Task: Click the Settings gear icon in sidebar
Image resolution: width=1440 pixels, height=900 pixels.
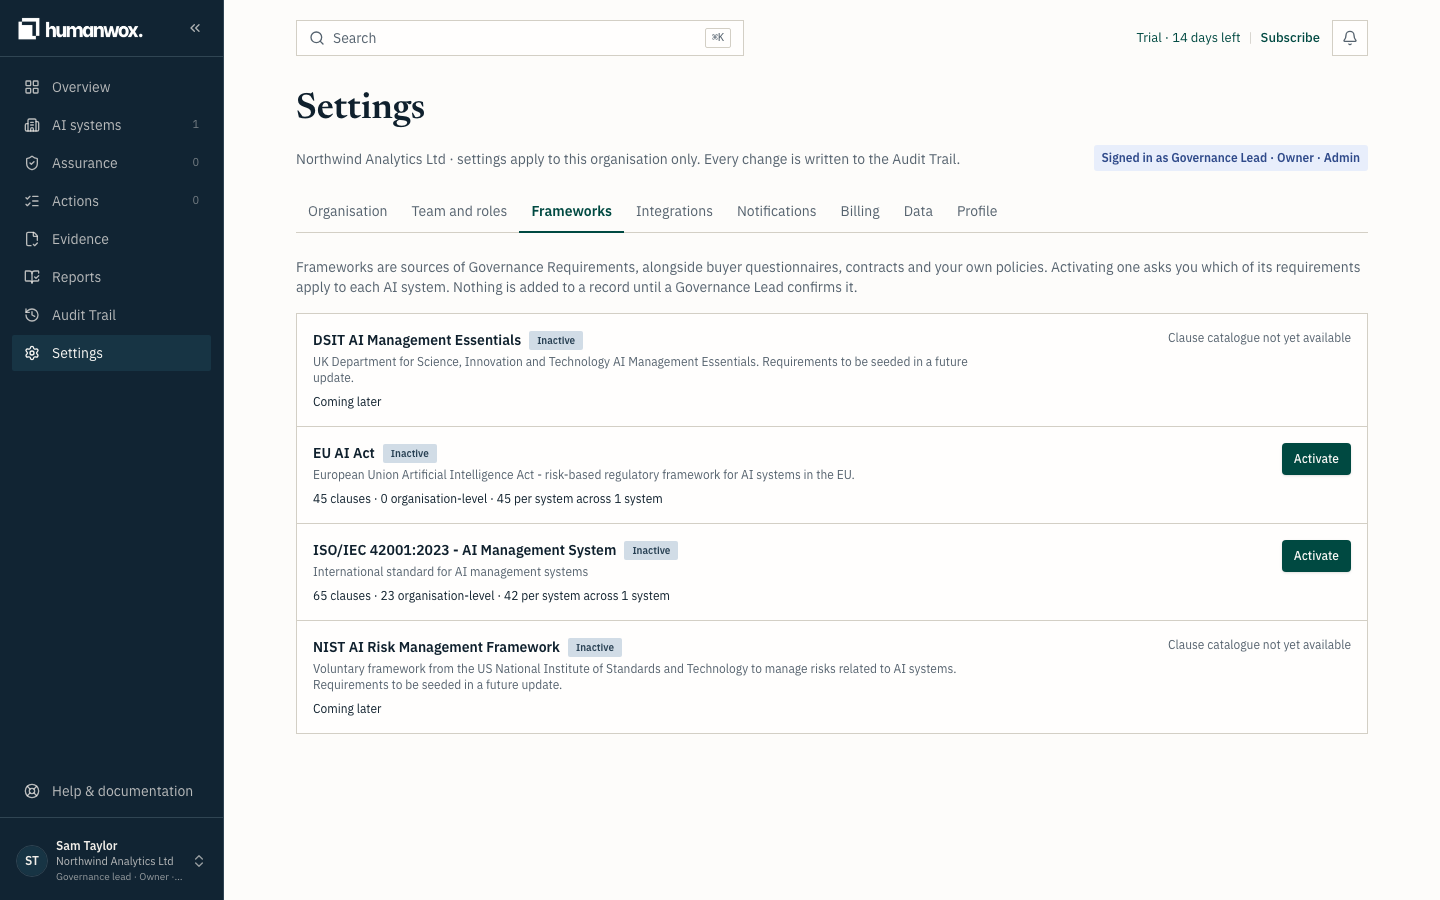Action: pos(32,353)
